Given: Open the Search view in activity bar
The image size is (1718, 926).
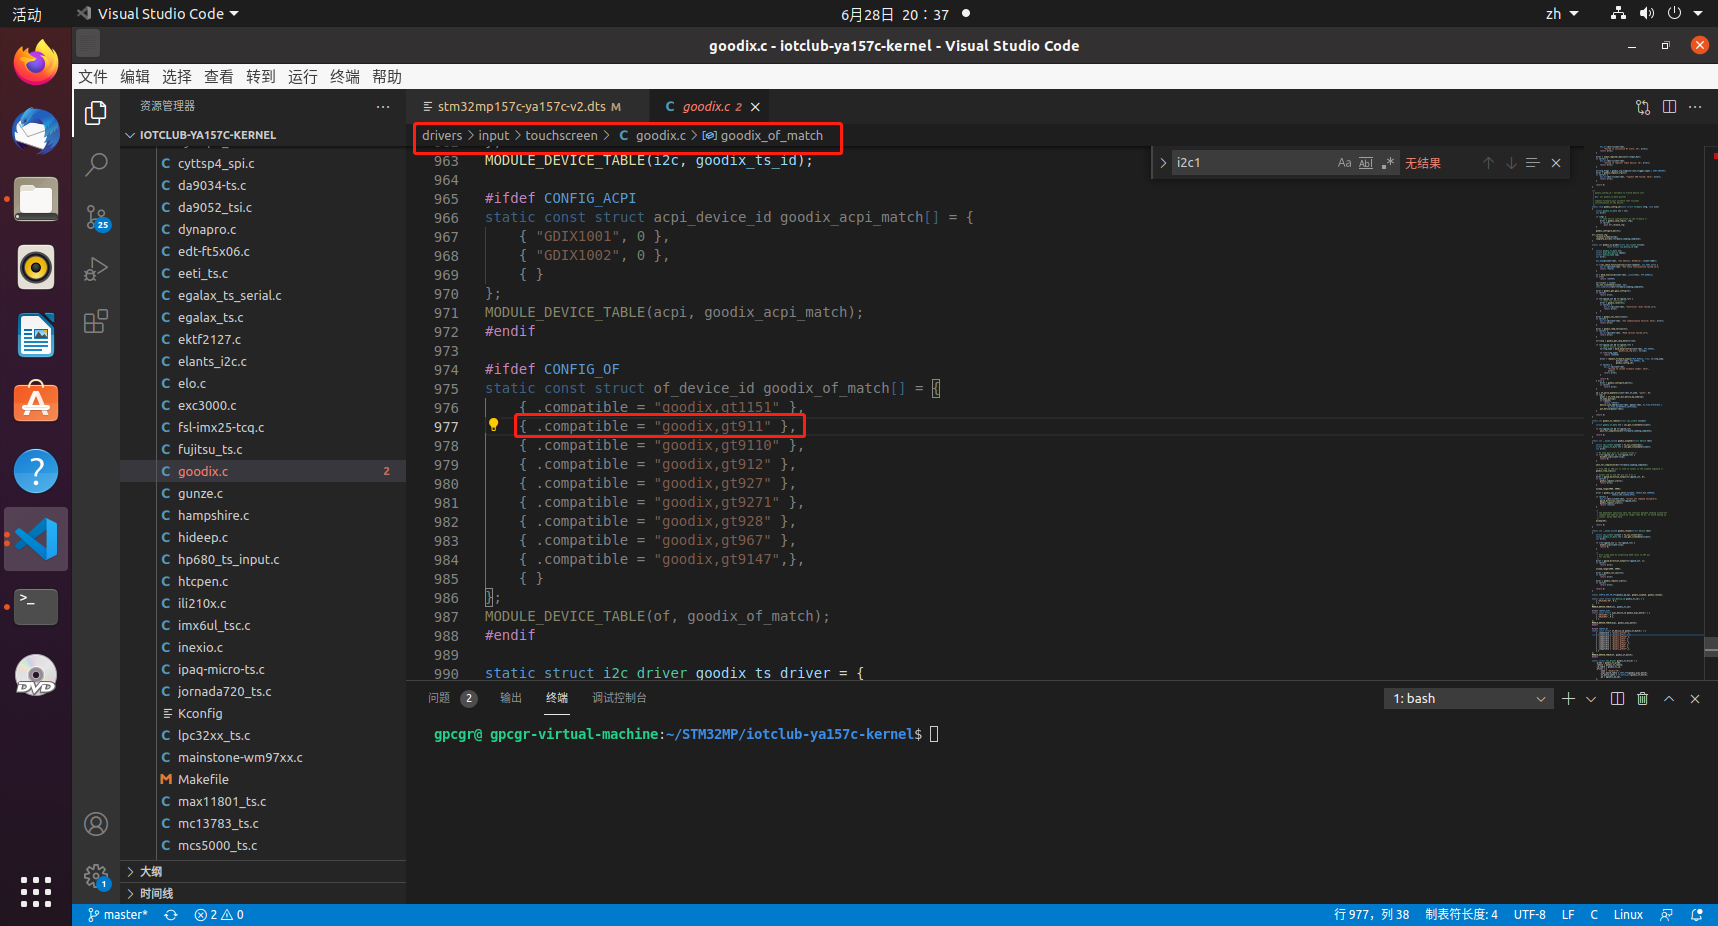Looking at the screenshot, I should 96,165.
